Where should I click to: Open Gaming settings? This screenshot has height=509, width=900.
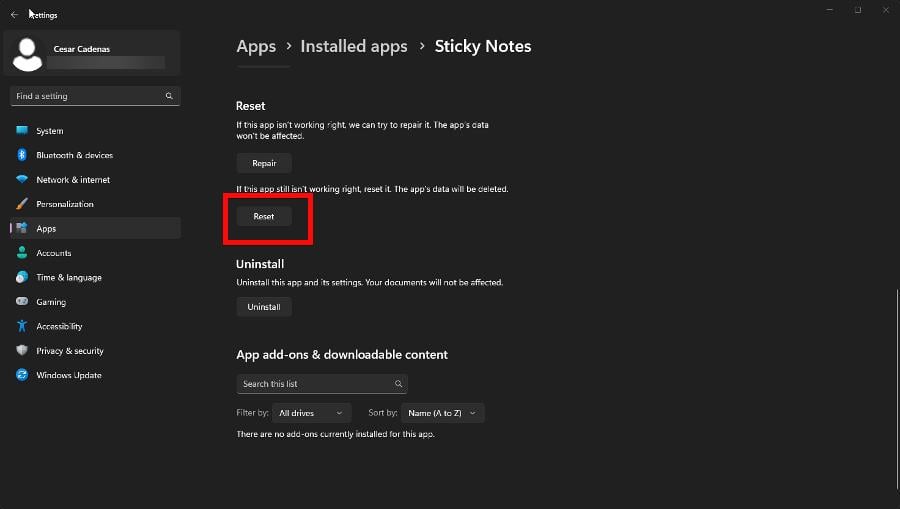[x=95, y=301]
